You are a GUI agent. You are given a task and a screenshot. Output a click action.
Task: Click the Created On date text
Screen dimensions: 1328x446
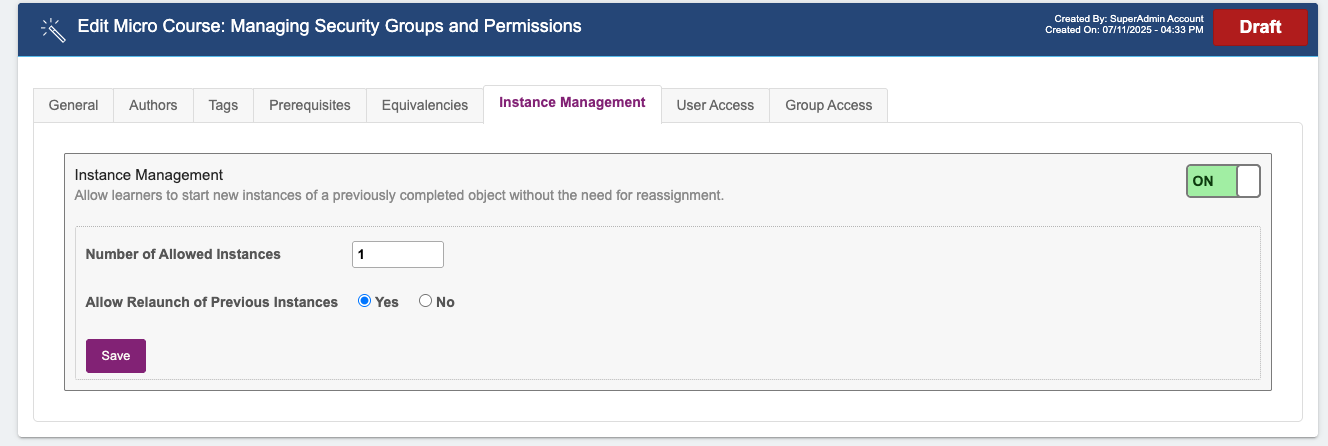click(x=1124, y=30)
